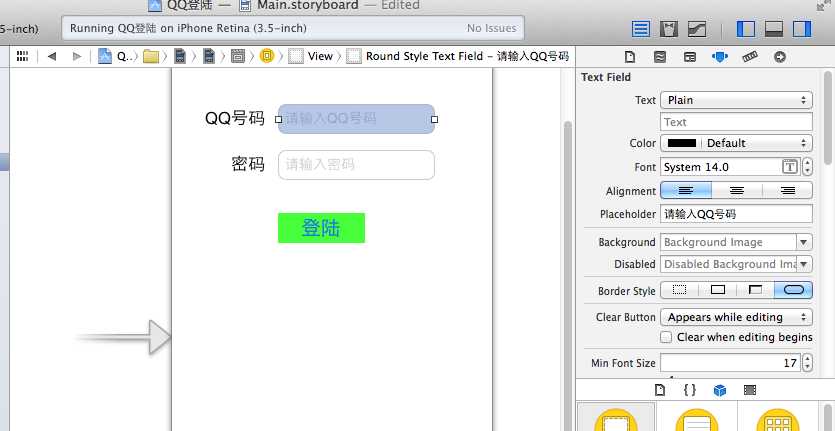835x431 pixels.
Task: Click the No Issues indicator
Action: 492,28
